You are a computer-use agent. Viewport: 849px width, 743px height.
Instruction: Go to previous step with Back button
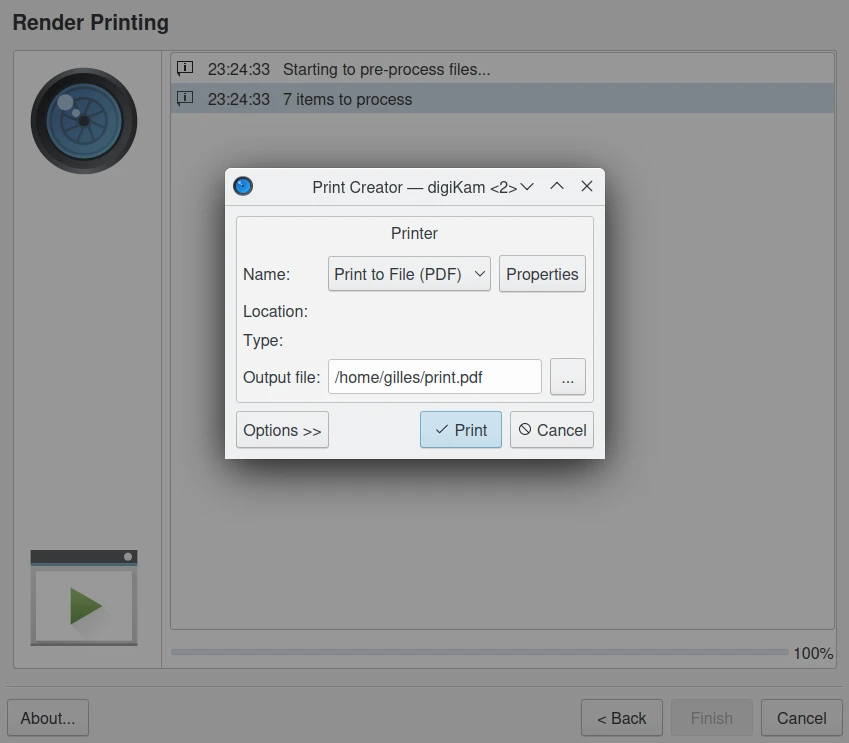pyautogui.click(x=621, y=718)
